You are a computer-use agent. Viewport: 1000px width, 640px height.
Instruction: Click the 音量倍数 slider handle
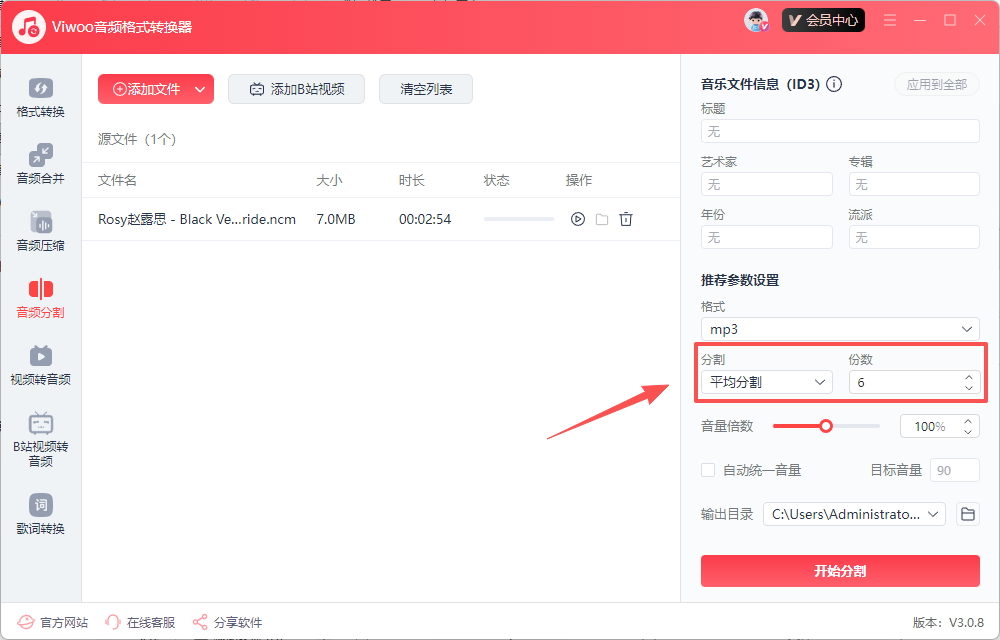pyautogui.click(x=826, y=426)
